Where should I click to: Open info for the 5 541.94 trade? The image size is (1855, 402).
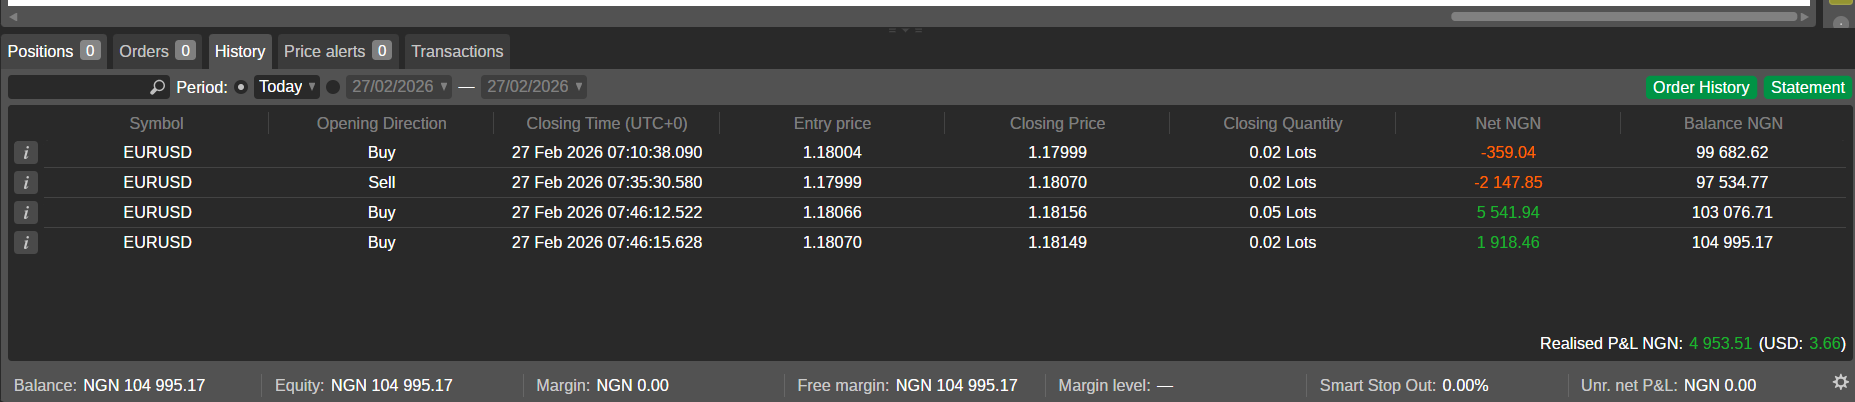click(x=26, y=213)
